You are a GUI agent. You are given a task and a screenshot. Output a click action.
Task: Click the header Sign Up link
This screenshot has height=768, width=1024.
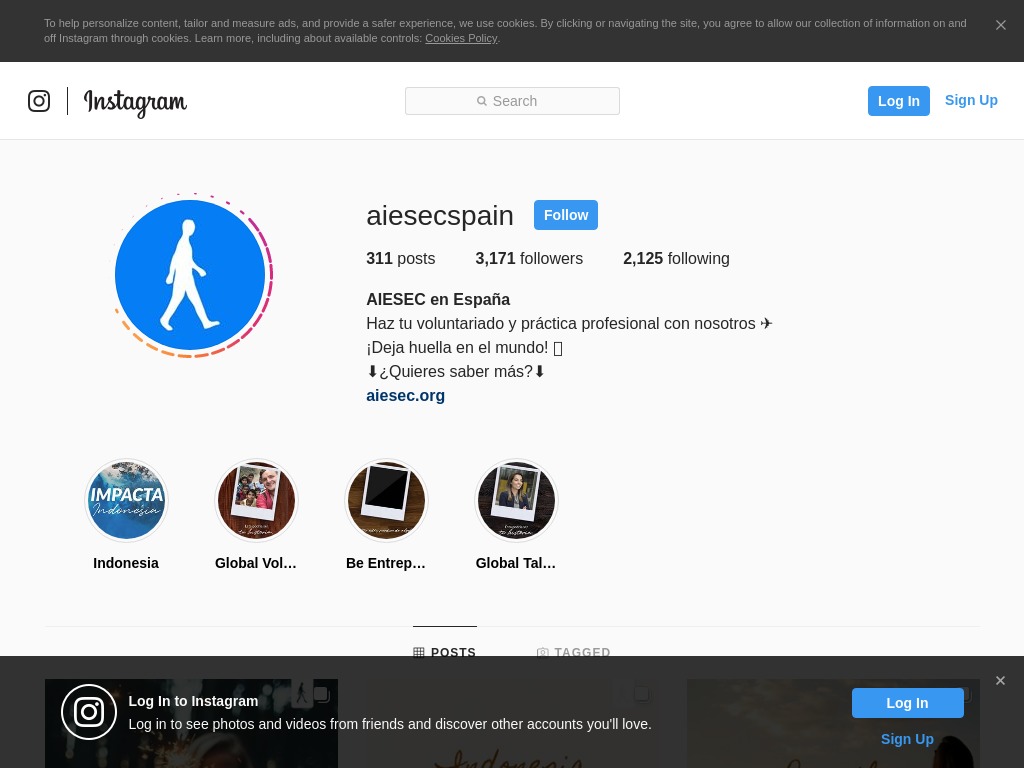click(x=971, y=100)
